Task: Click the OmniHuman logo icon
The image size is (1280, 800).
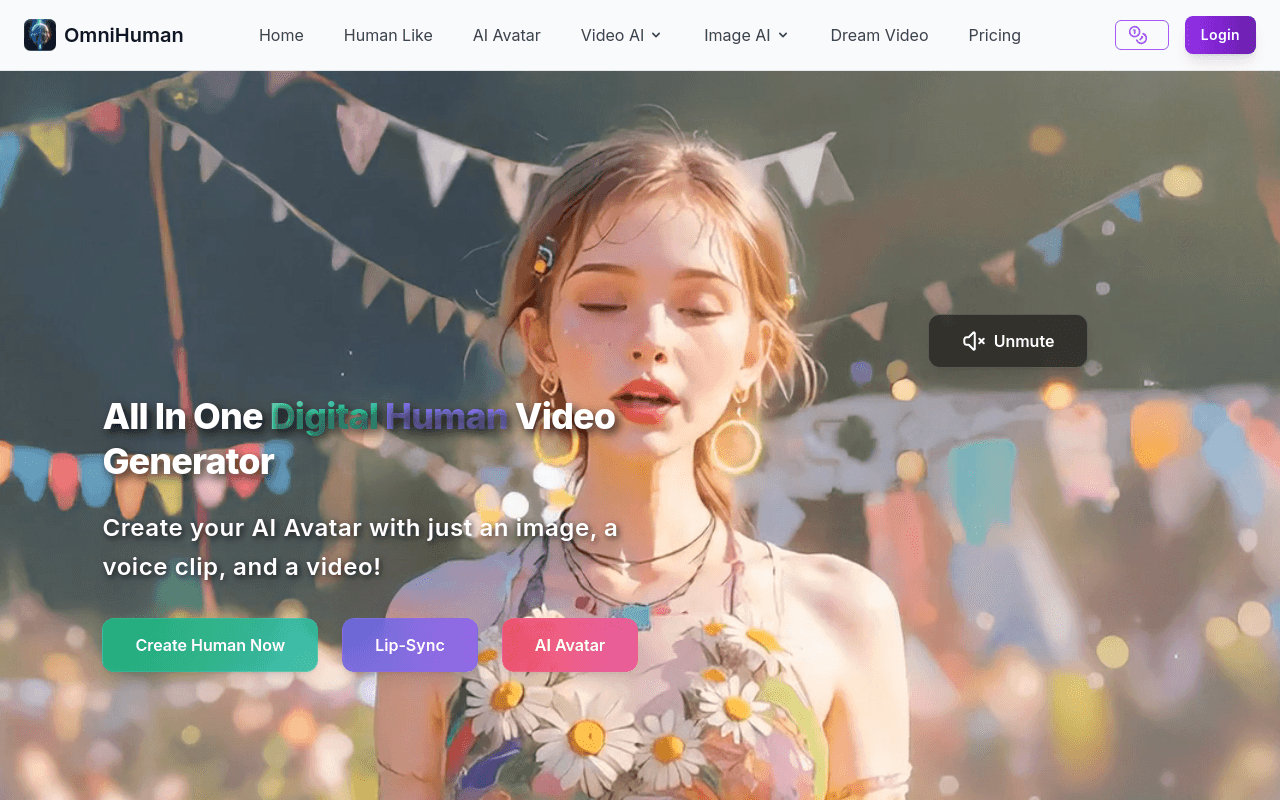Action: [40, 35]
